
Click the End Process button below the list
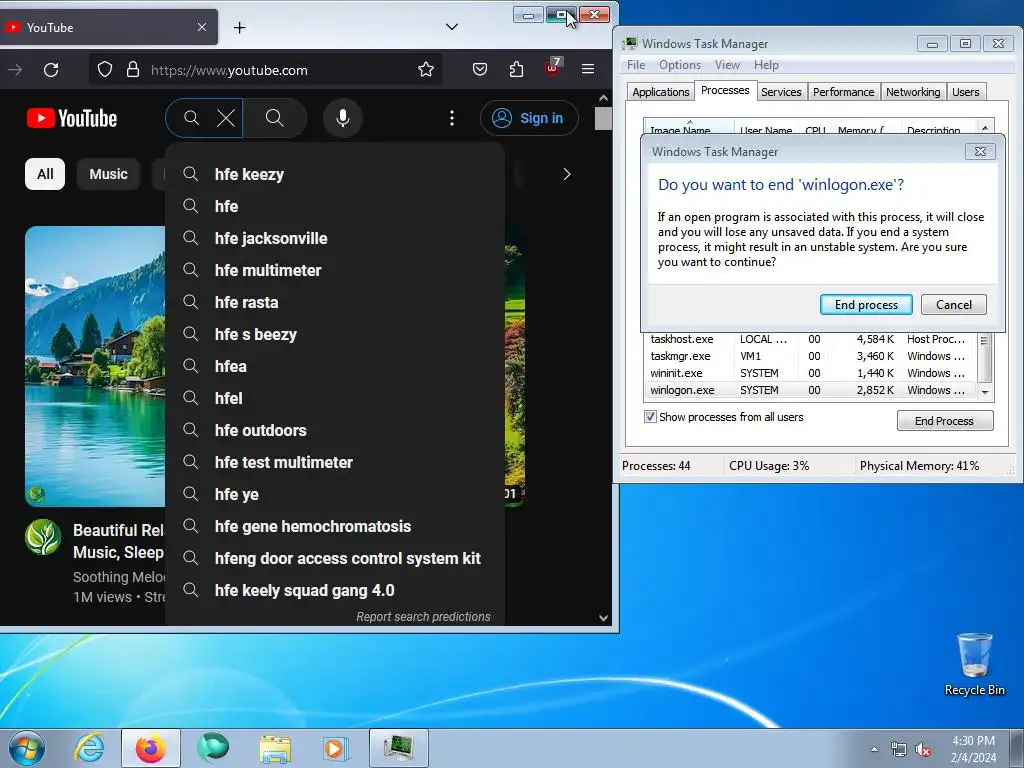945,421
